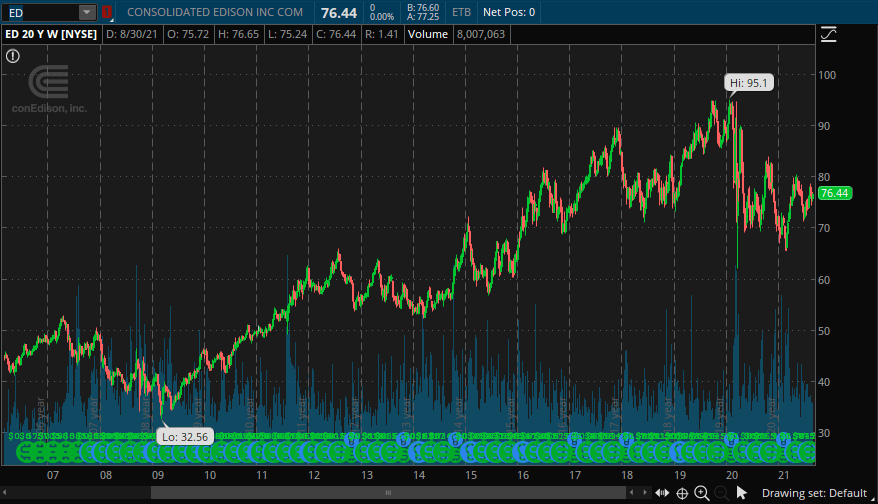Image resolution: width=878 pixels, height=504 pixels.
Task: Click the 30 price axis label
Action: (x=824, y=433)
